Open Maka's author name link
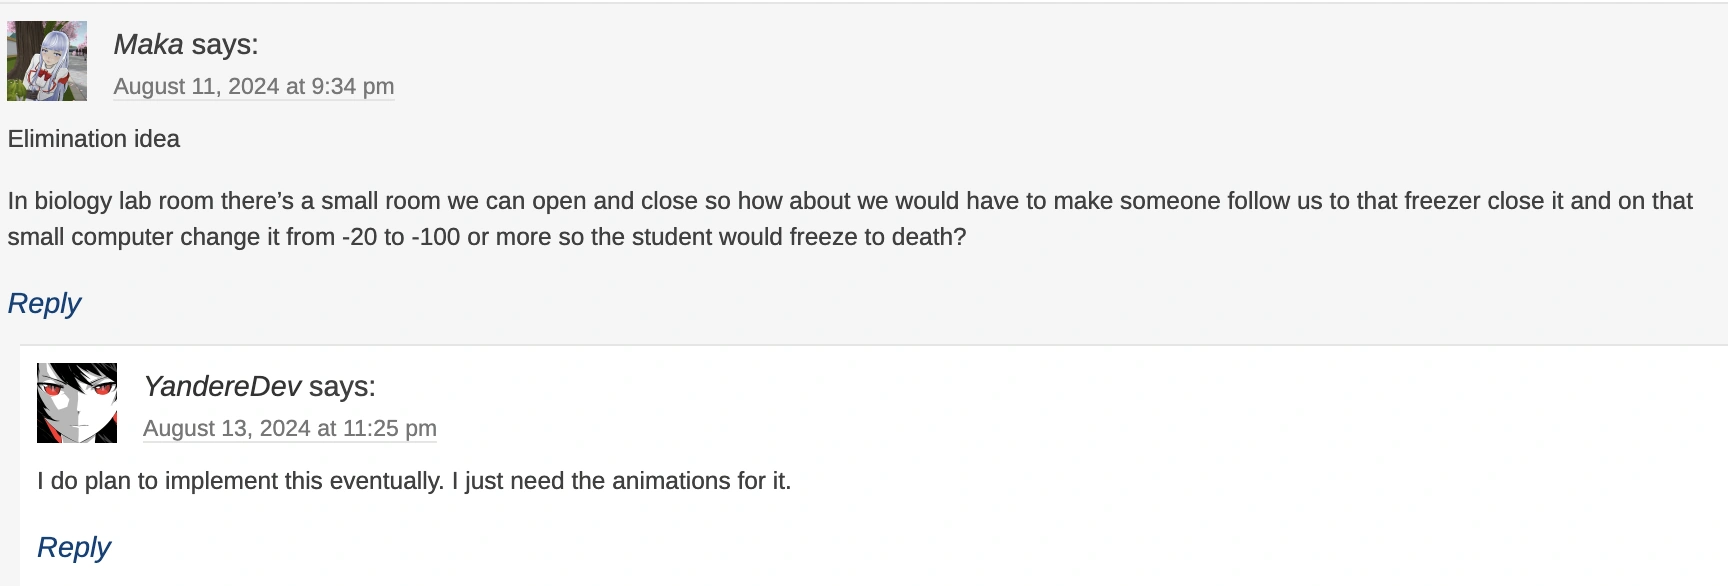1728x586 pixels. 148,45
